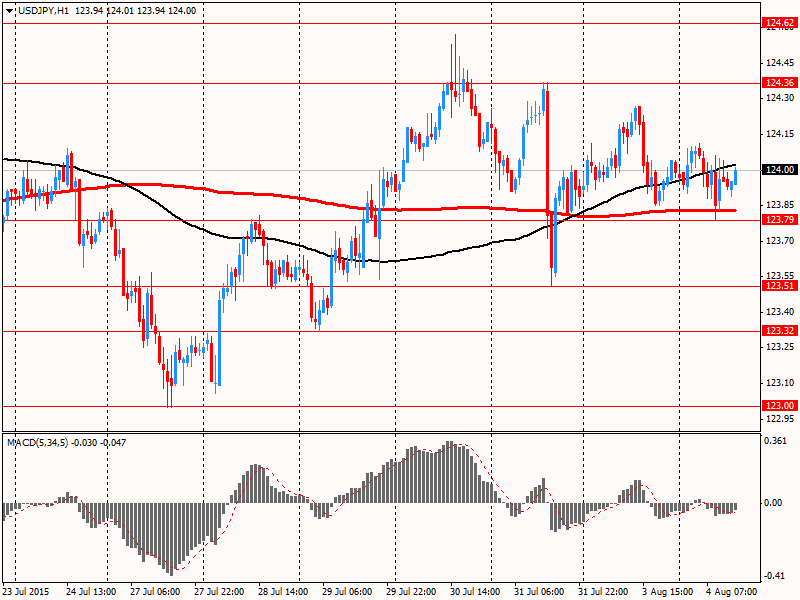Select the 27 Jul 06:00 time label
This screenshot has width=800, height=600.
click(155, 592)
